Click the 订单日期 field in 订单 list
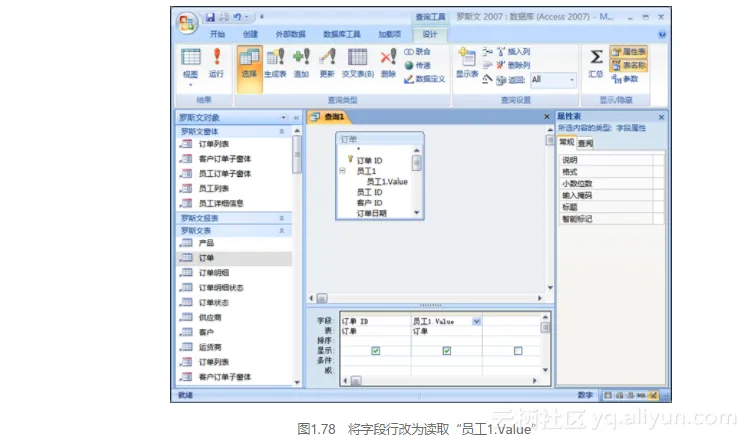 pyautogui.click(x=372, y=213)
